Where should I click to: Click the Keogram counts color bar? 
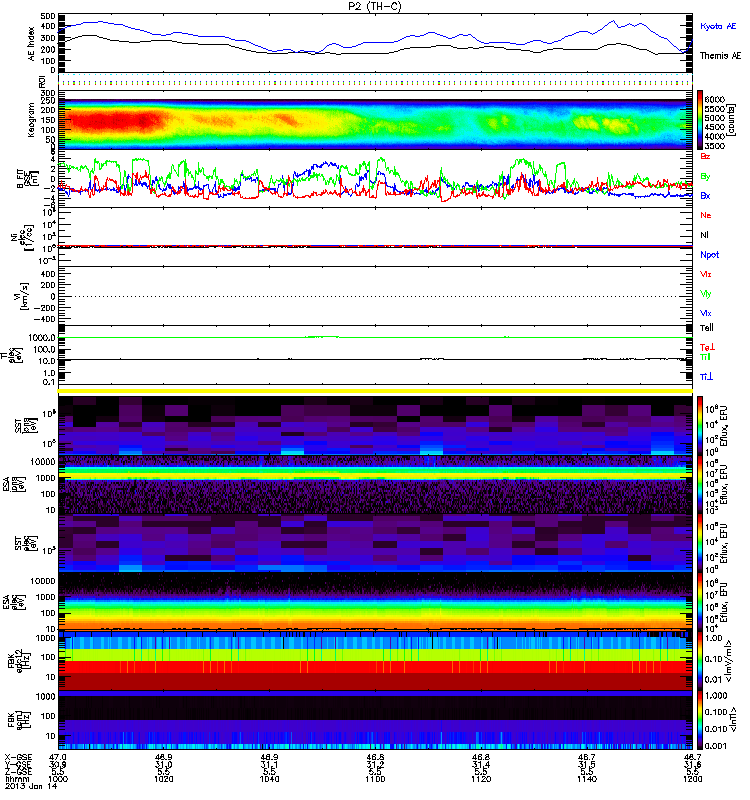[700, 120]
